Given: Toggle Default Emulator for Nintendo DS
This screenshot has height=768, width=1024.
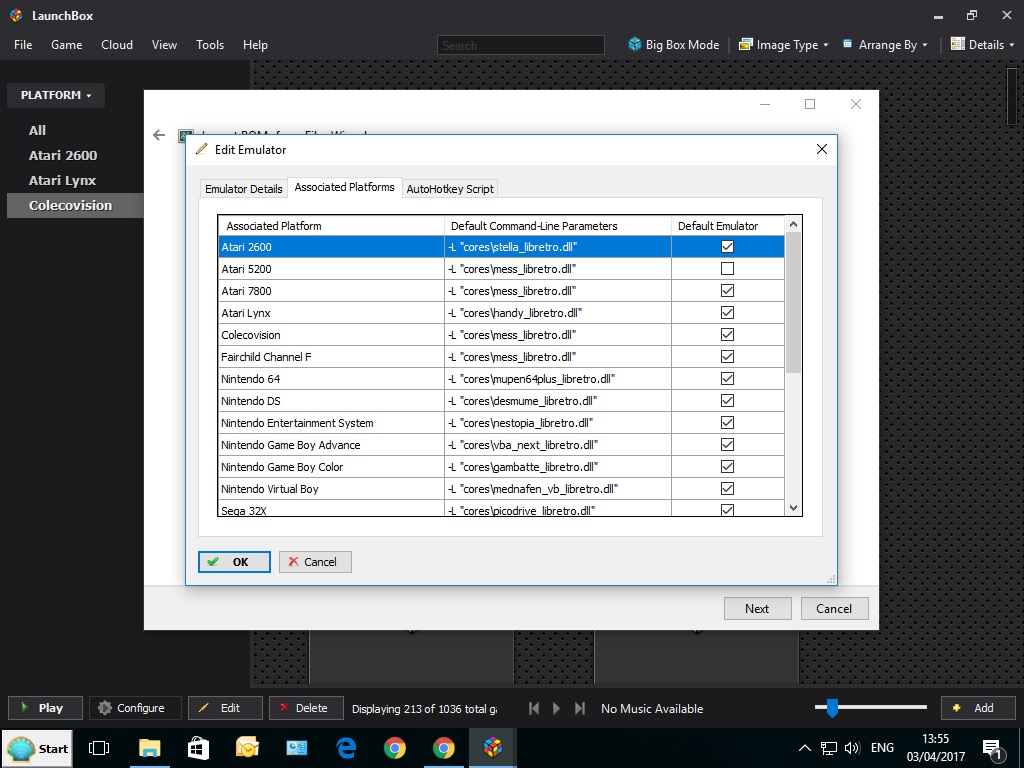Looking at the screenshot, I should coord(727,400).
